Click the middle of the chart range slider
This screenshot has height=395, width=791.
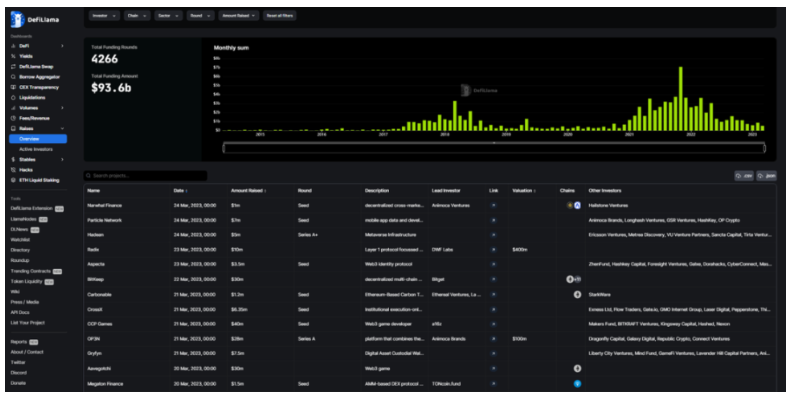[494, 148]
